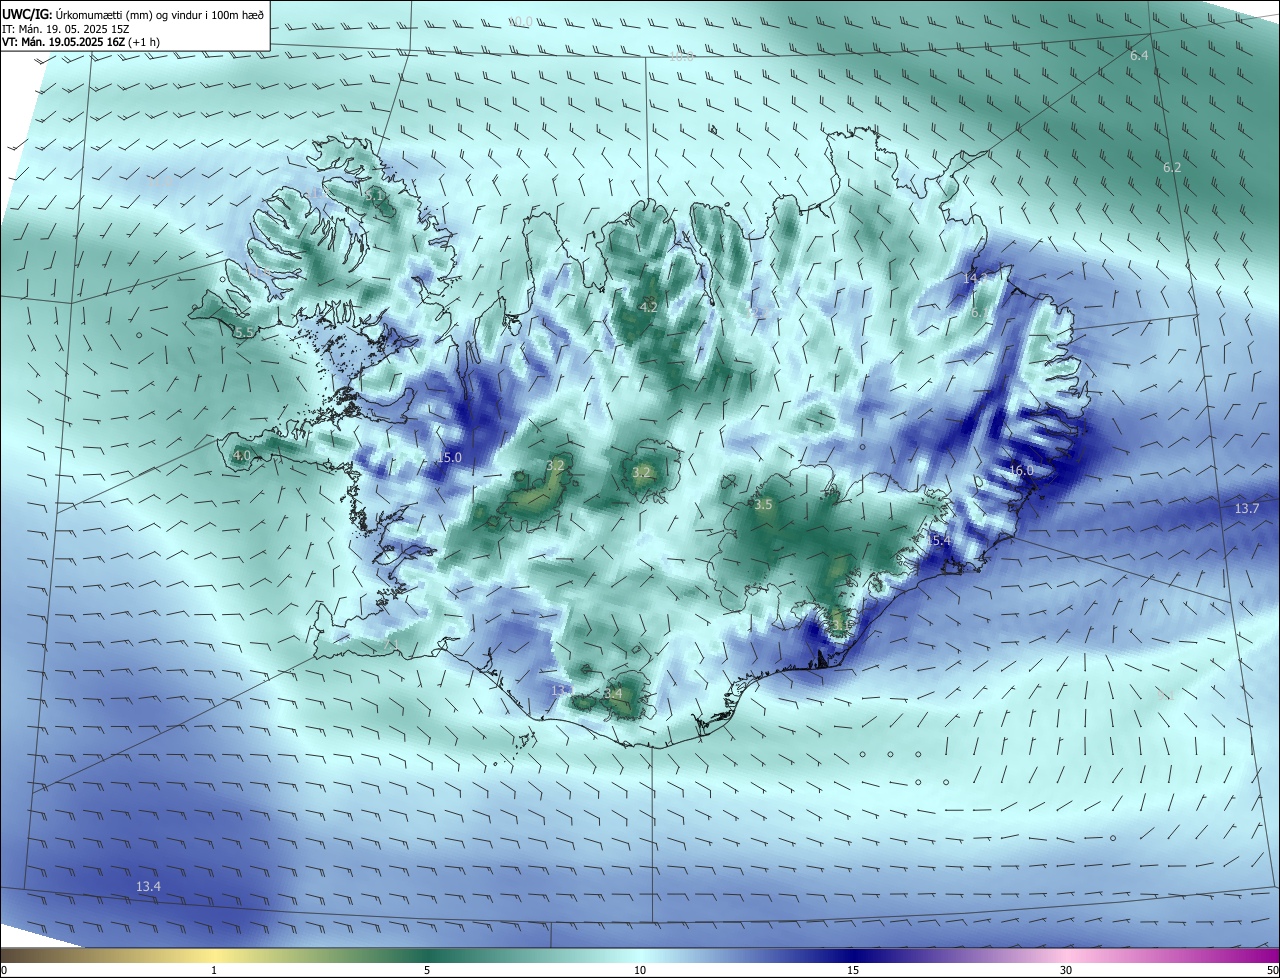1280x978 pixels.
Task: Click the colour scale tick label '5'
Action: pyautogui.click(x=427, y=970)
